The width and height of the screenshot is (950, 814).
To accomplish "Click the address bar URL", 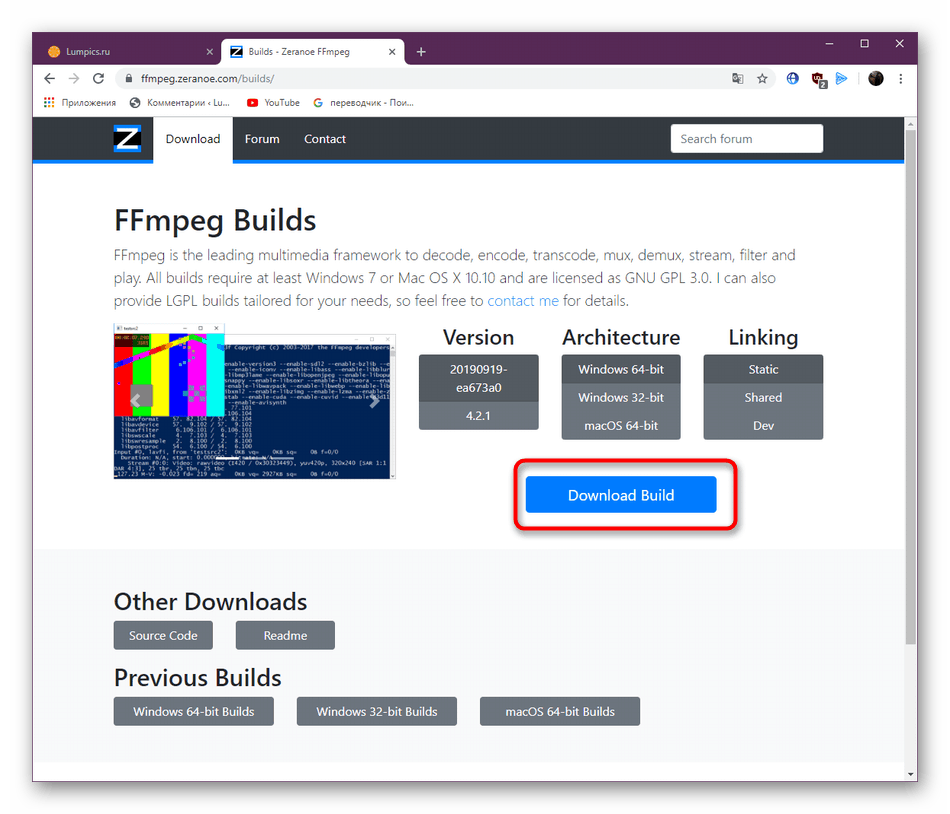I will pyautogui.click(x=207, y=78).
